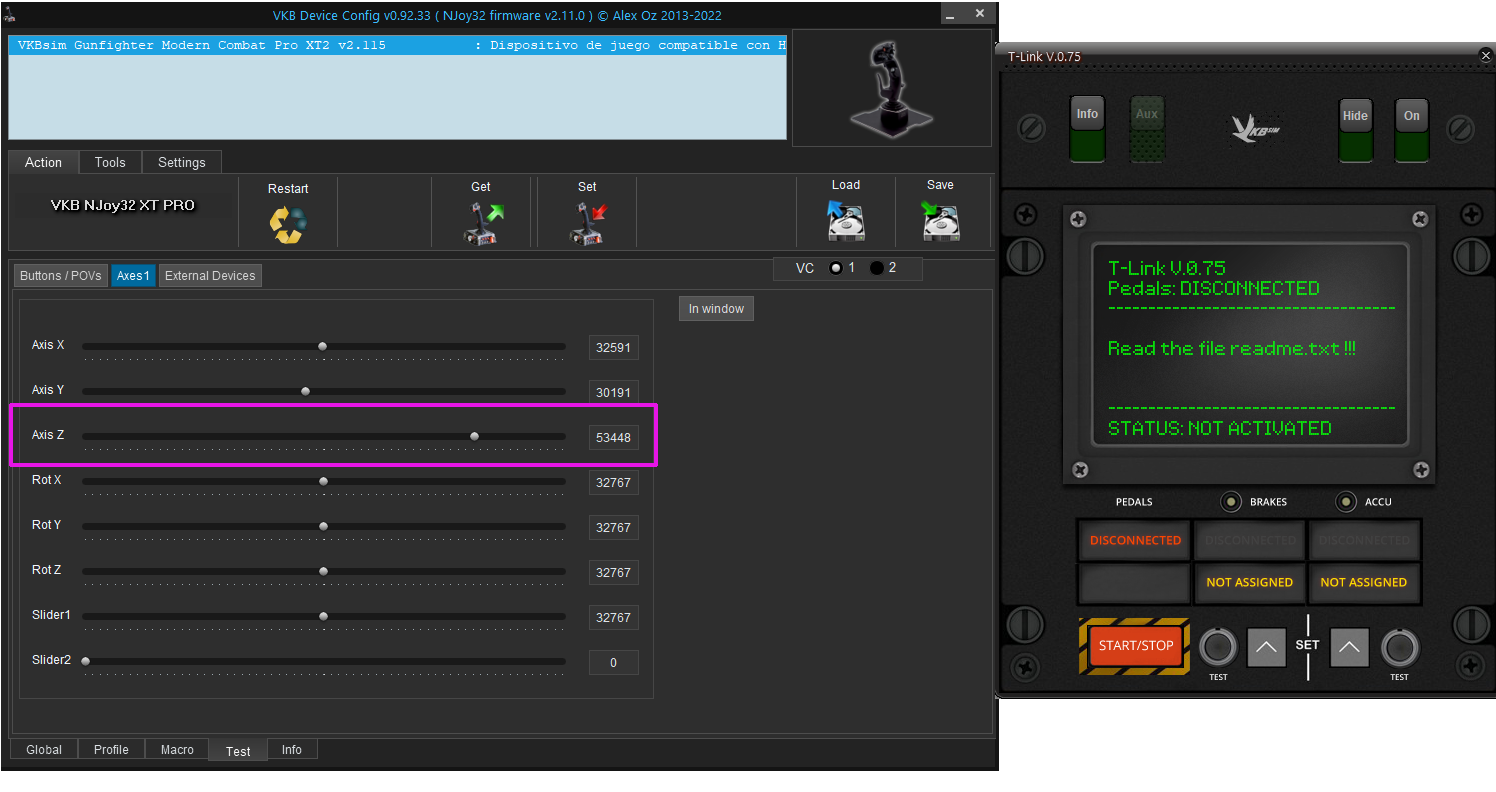
Task: Click the VKB NJoy32 XT PRO label
Action: [x=123, y=205]
